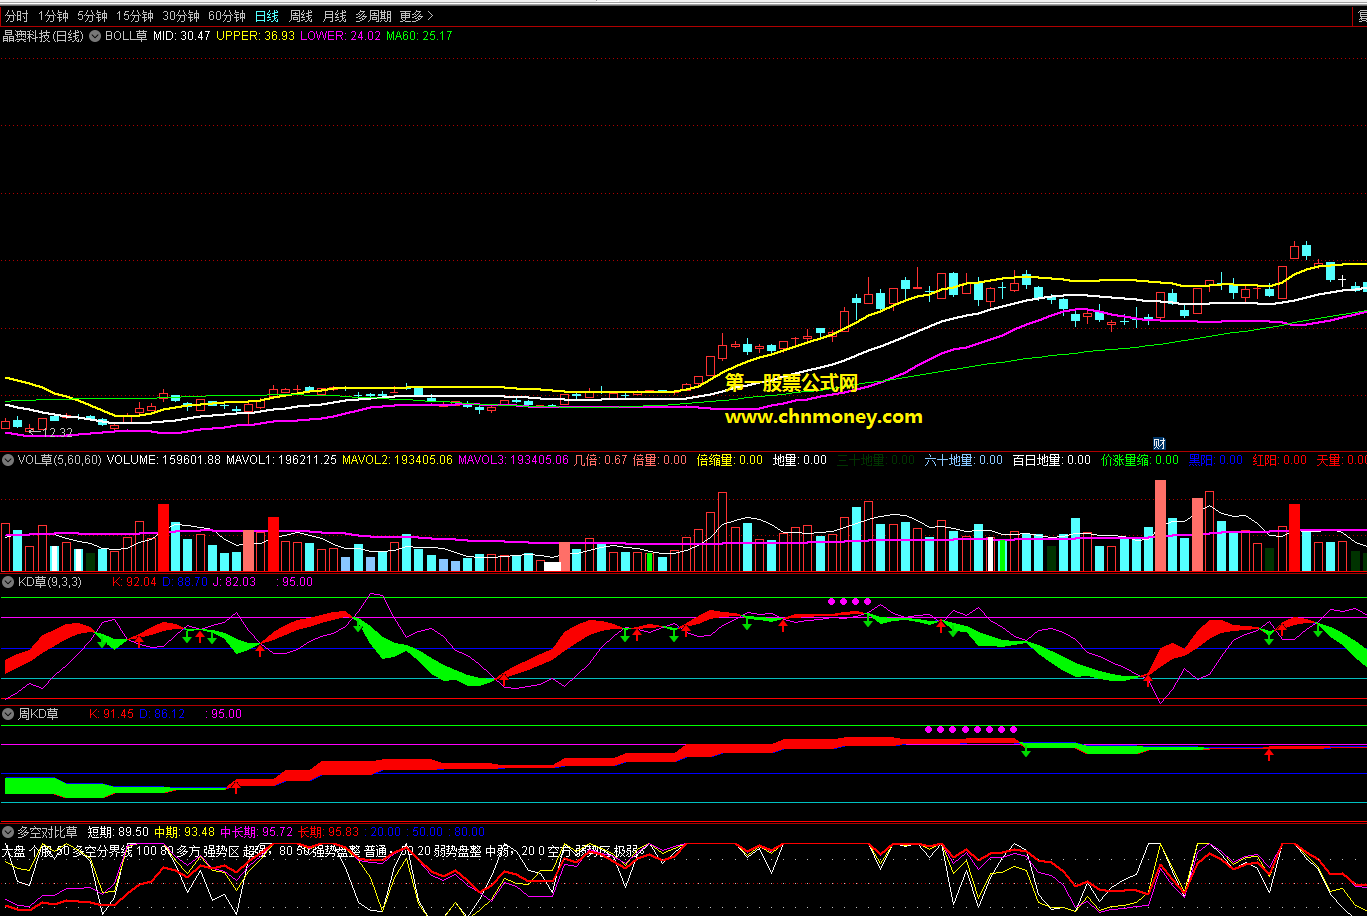Image resolution: width=1367 pixels, height=916 pixels.
Task: Click the 周KD K: 91.45 reading
Action: tap(111, 714)
